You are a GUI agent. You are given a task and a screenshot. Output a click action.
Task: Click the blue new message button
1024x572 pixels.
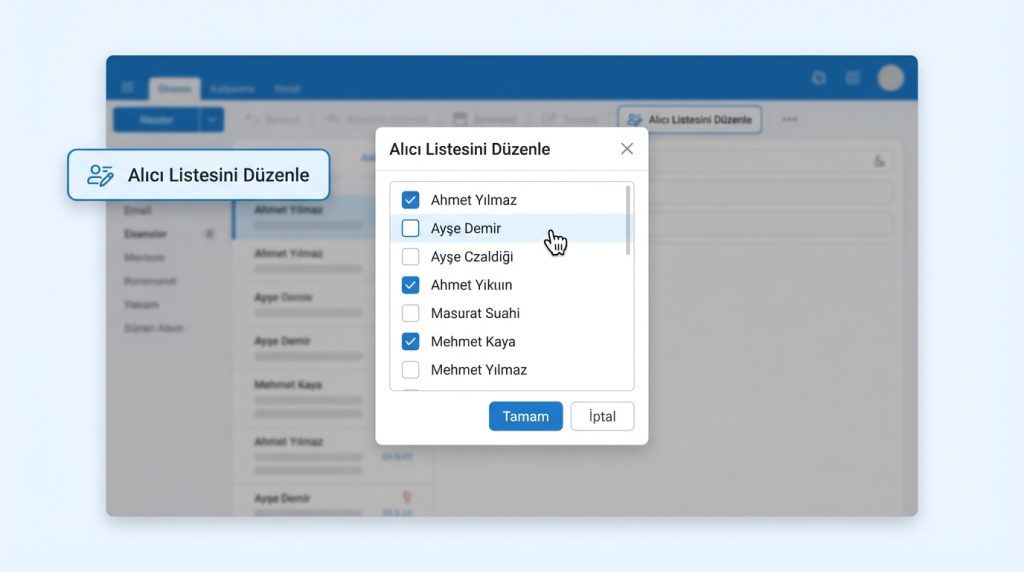pos(156,120)
